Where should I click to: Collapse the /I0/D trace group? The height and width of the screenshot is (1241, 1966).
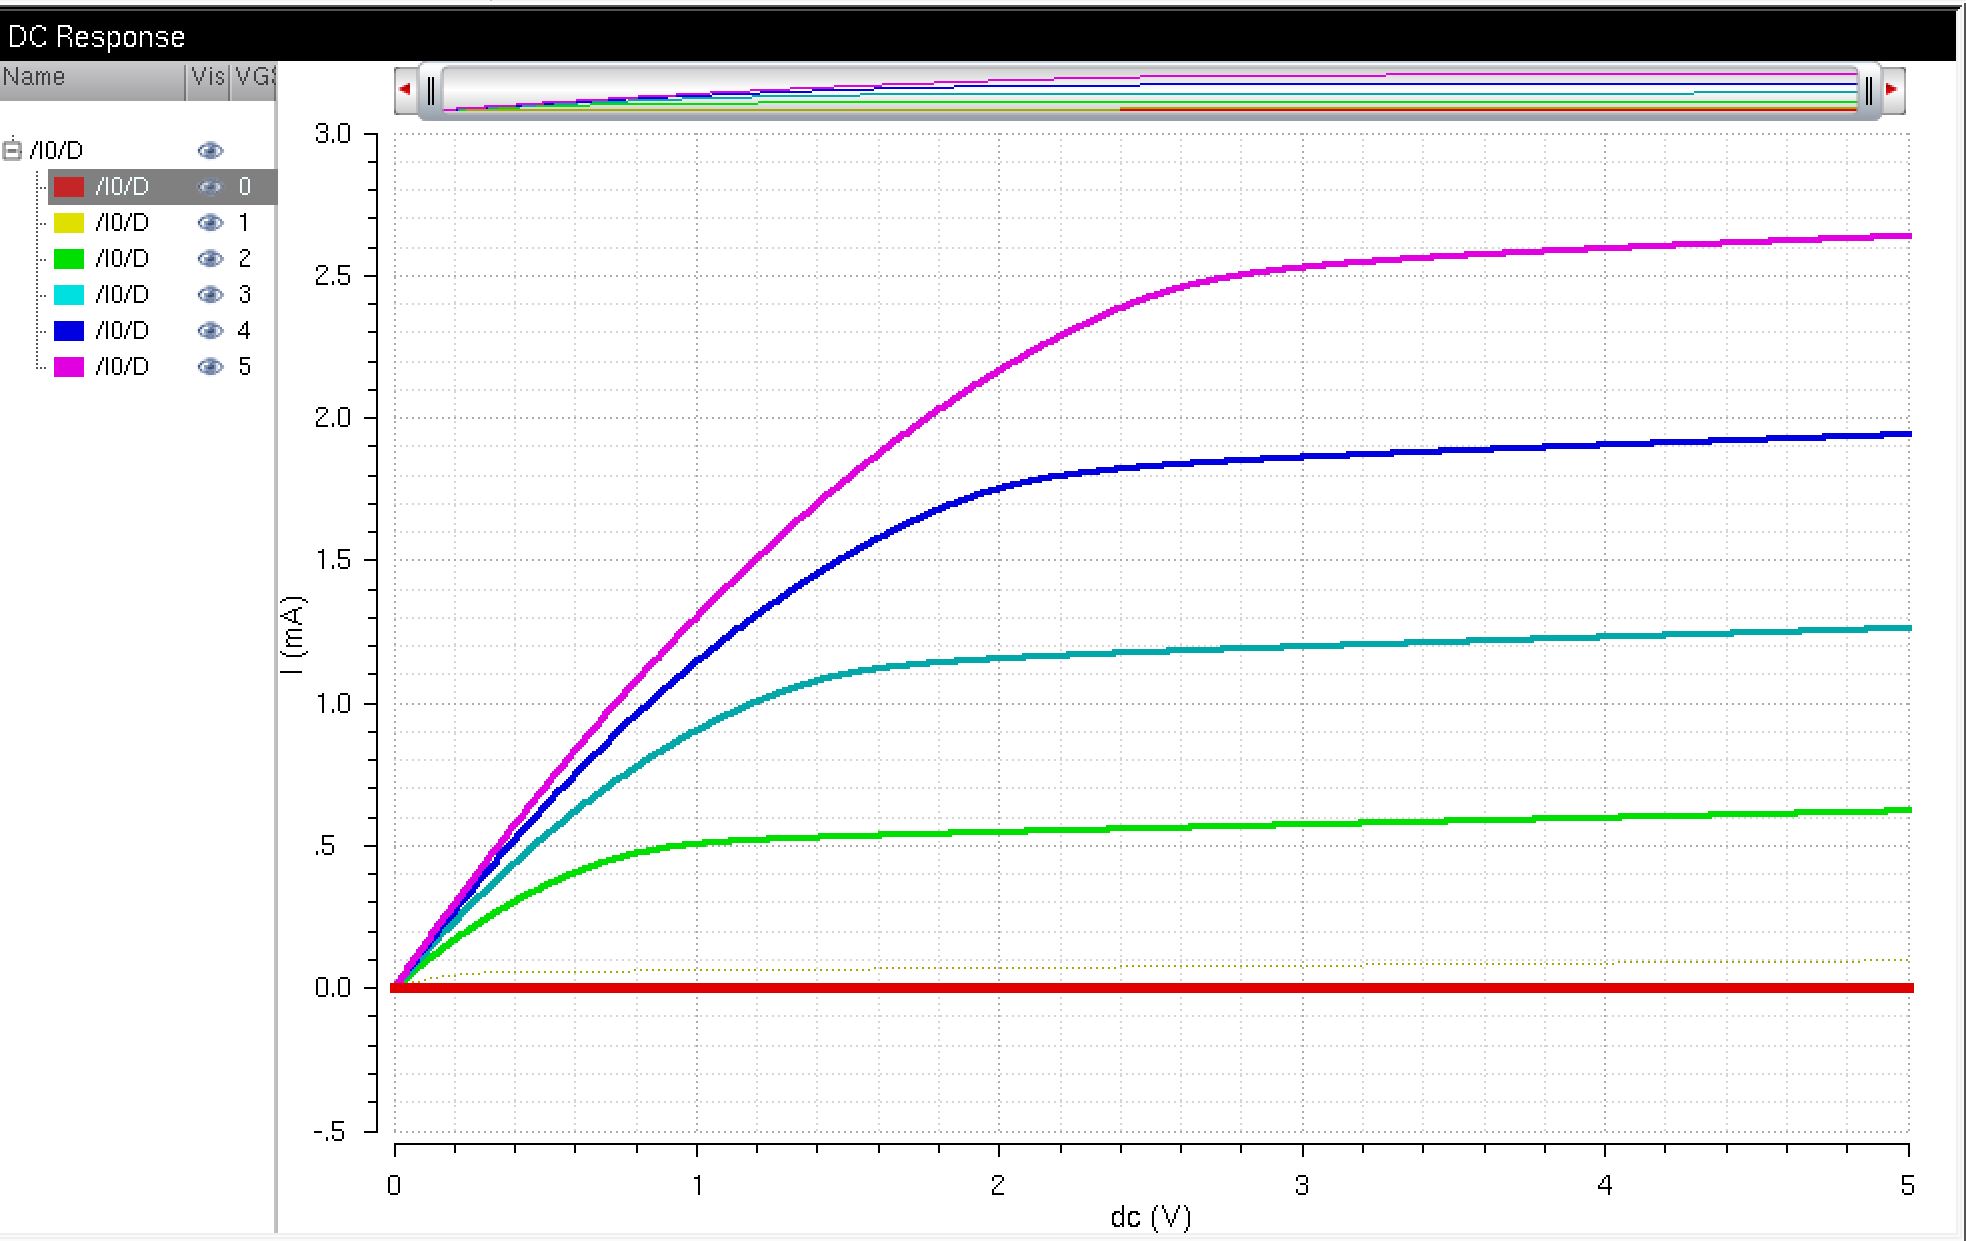[x=12, y=151]
